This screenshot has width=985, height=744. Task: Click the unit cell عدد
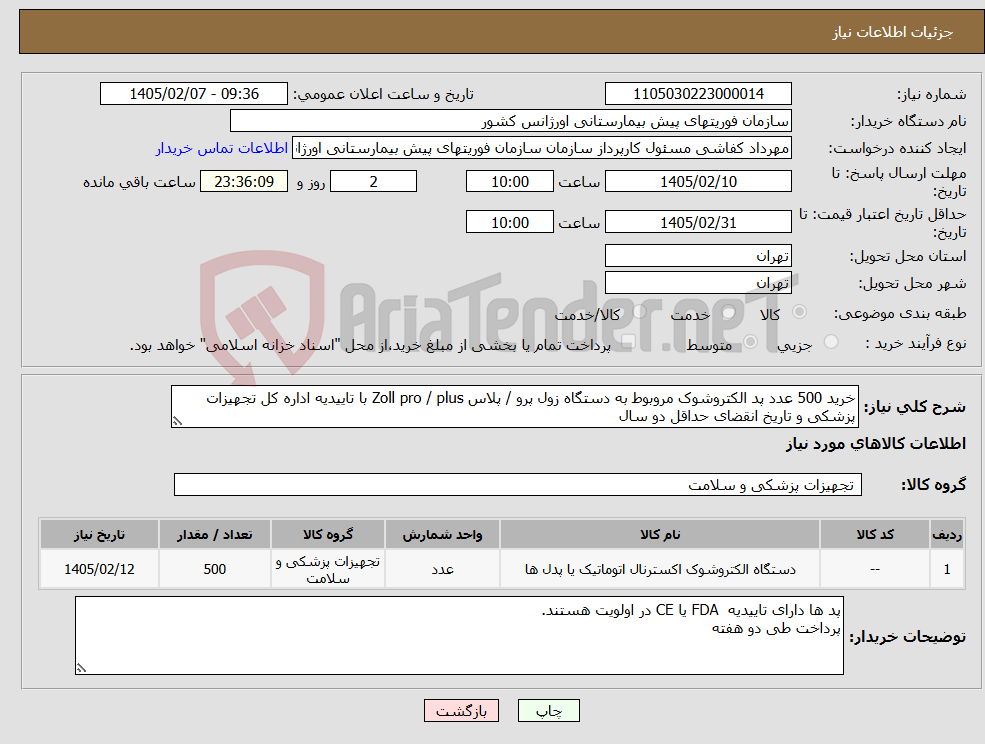point(442,569)
